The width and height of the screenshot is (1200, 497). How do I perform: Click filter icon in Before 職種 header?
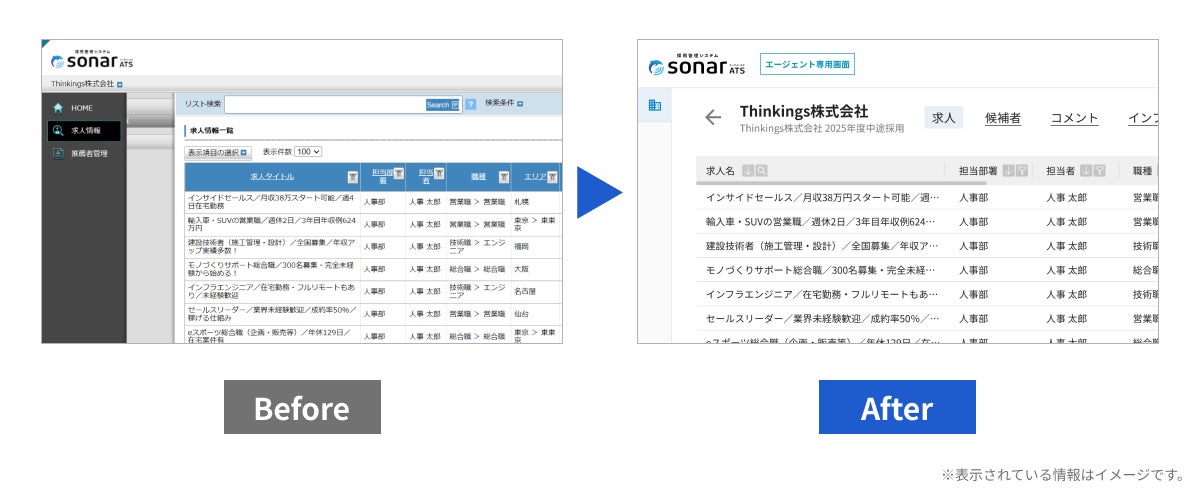503,177
